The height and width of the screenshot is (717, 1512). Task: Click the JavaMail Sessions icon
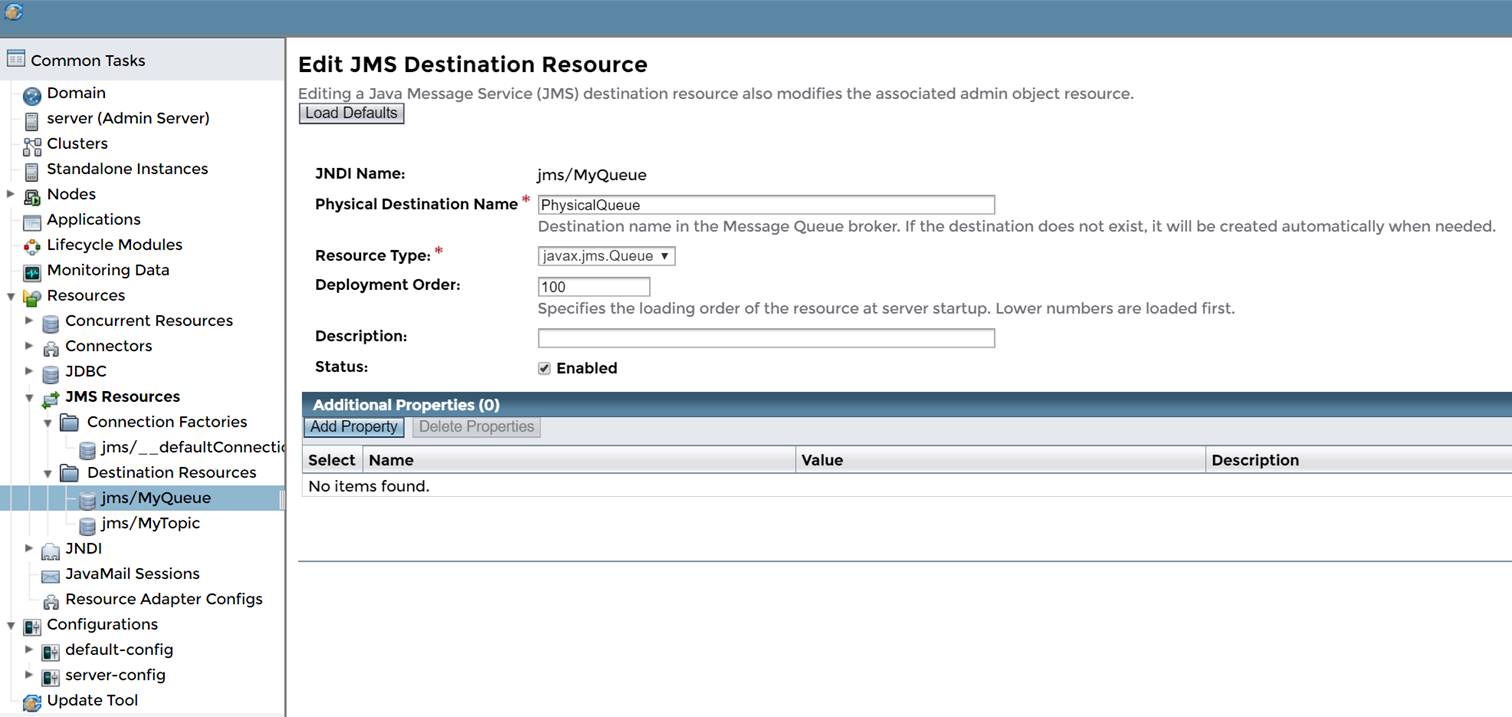point(51,573)
